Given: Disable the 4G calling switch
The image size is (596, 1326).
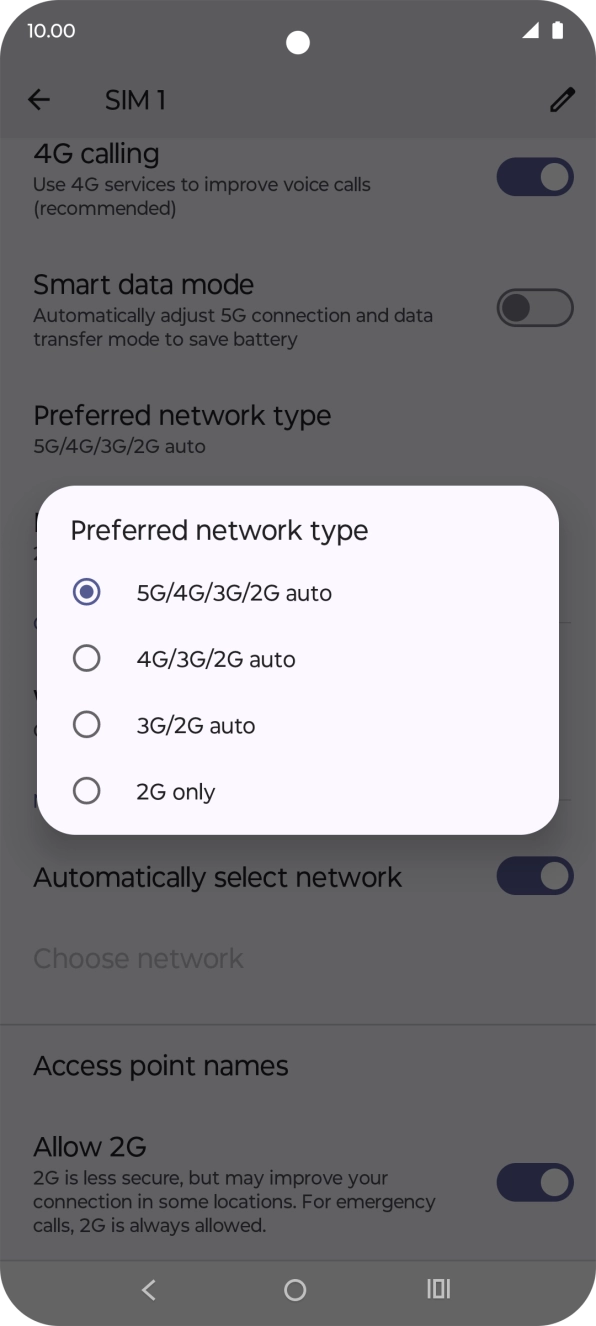Looking at the screenshot, I should pos(534,177).
